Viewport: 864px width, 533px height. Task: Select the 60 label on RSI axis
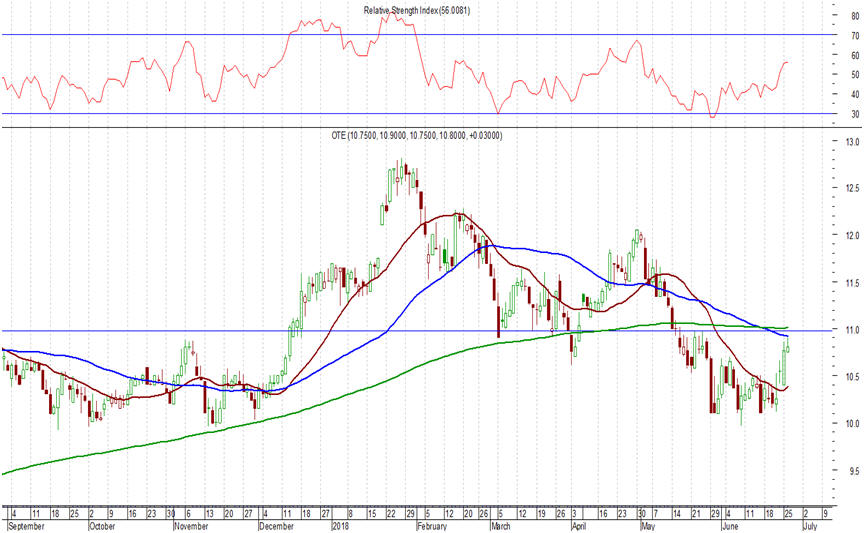855,55
